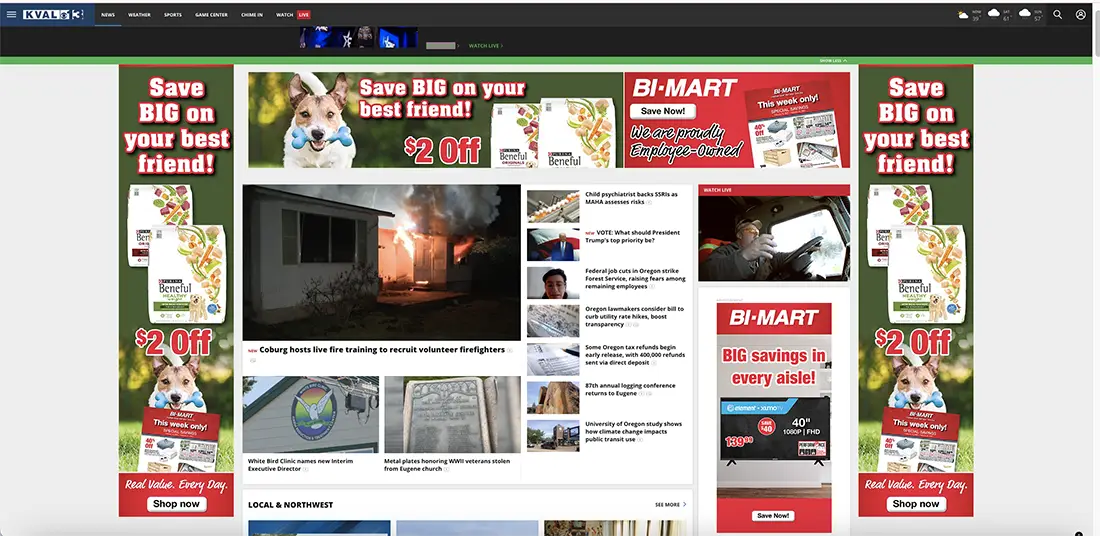Open the tax refunds story thumbnail
Screen dimensions: 1100x536
(x=553, y=359)
